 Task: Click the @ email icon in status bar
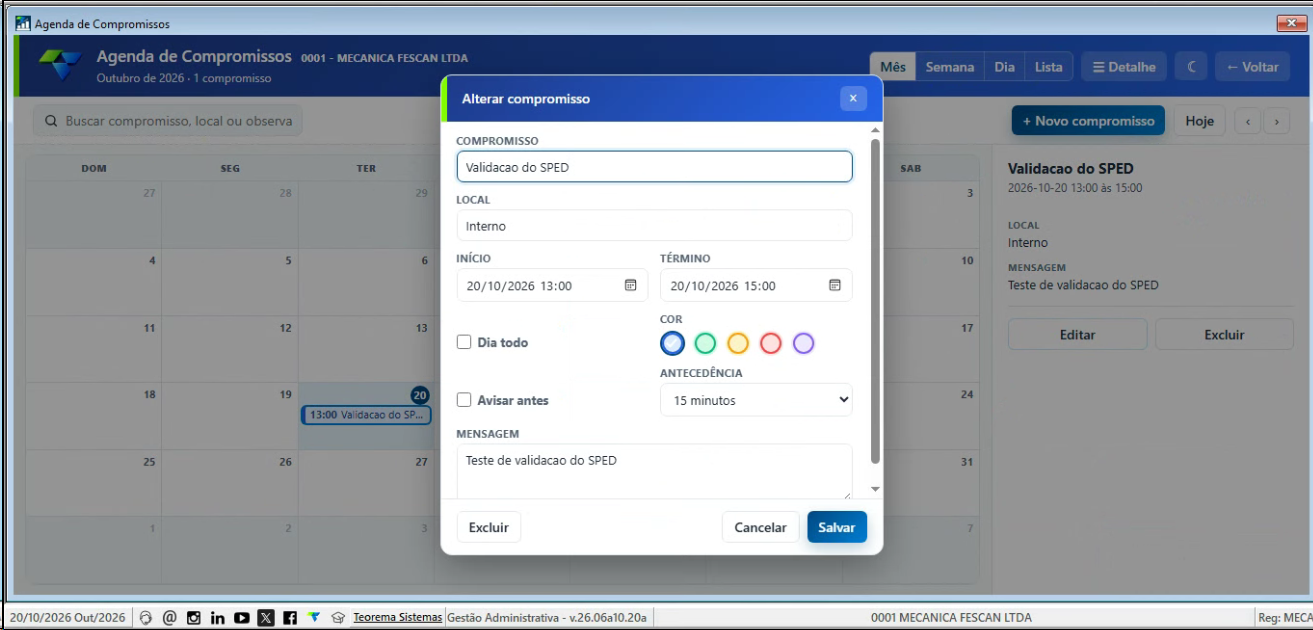coord(170,618)
